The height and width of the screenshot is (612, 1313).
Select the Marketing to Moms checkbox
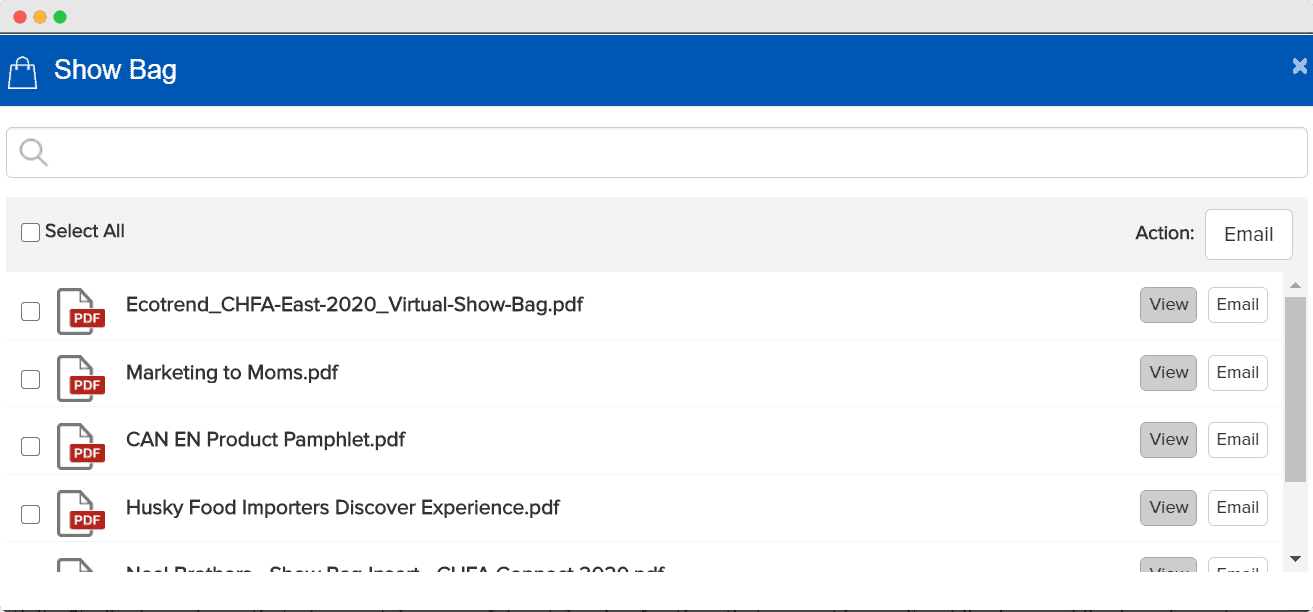31,379
